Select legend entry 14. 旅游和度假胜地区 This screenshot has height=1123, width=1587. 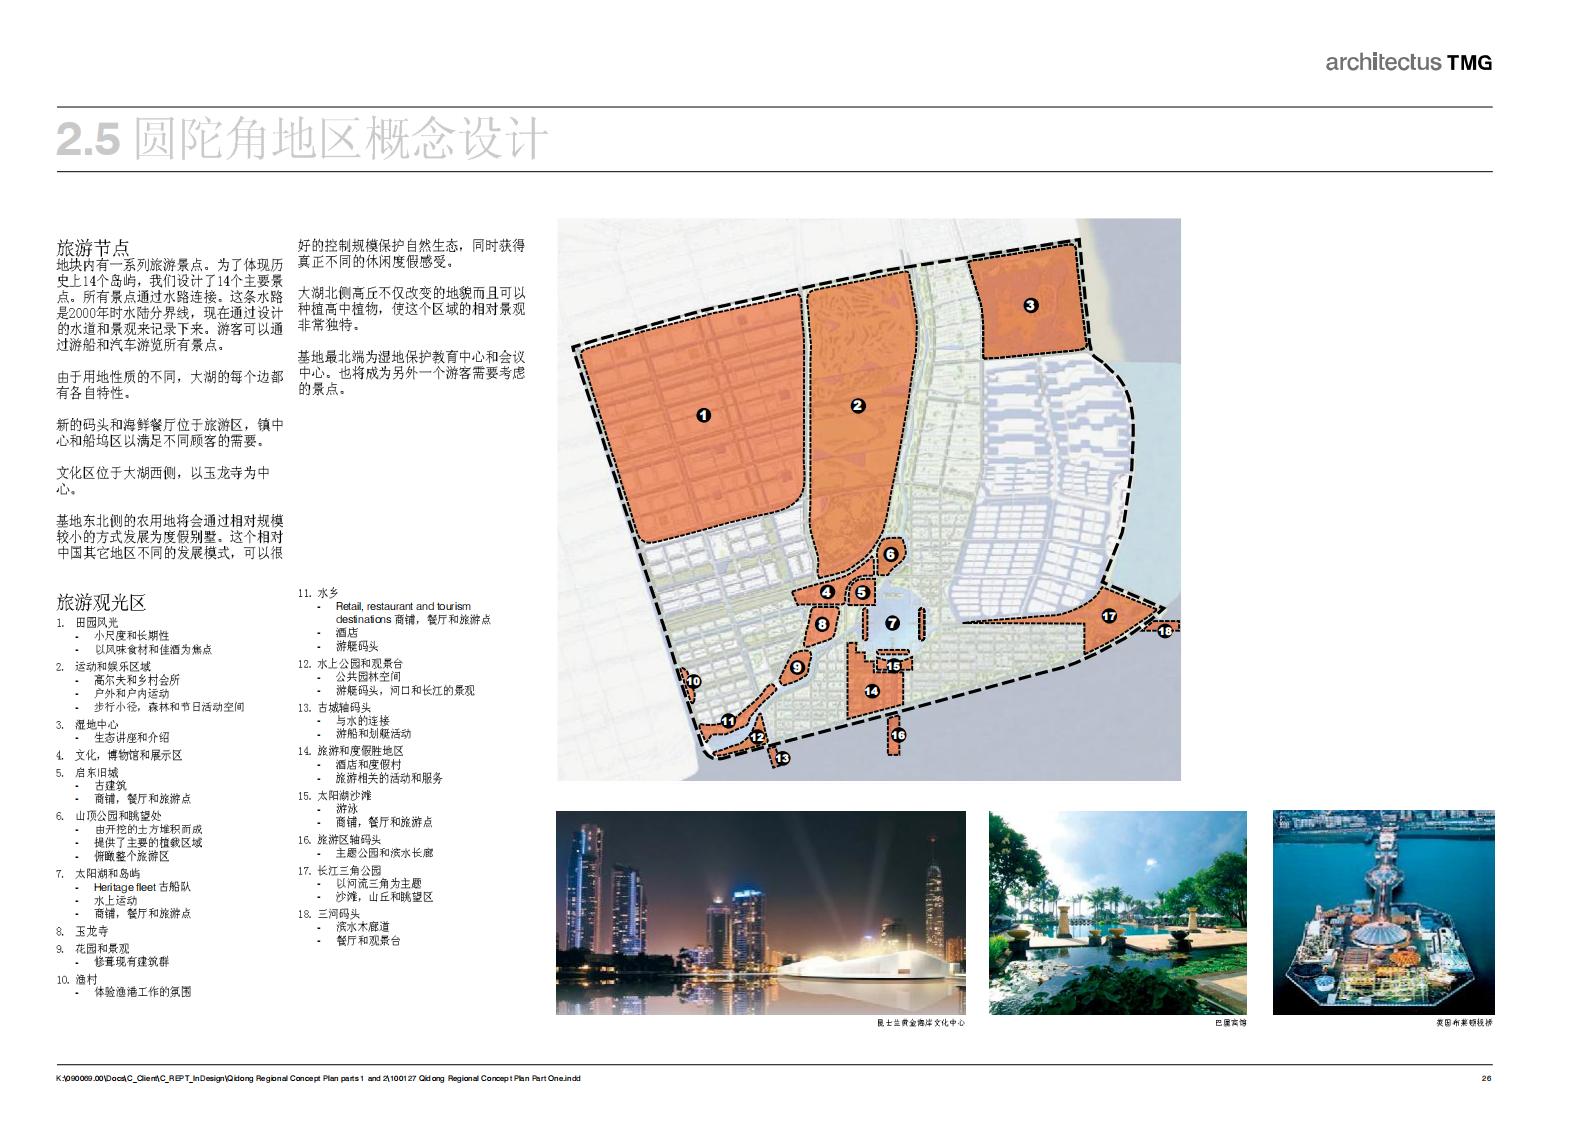(x=350, y=750)
